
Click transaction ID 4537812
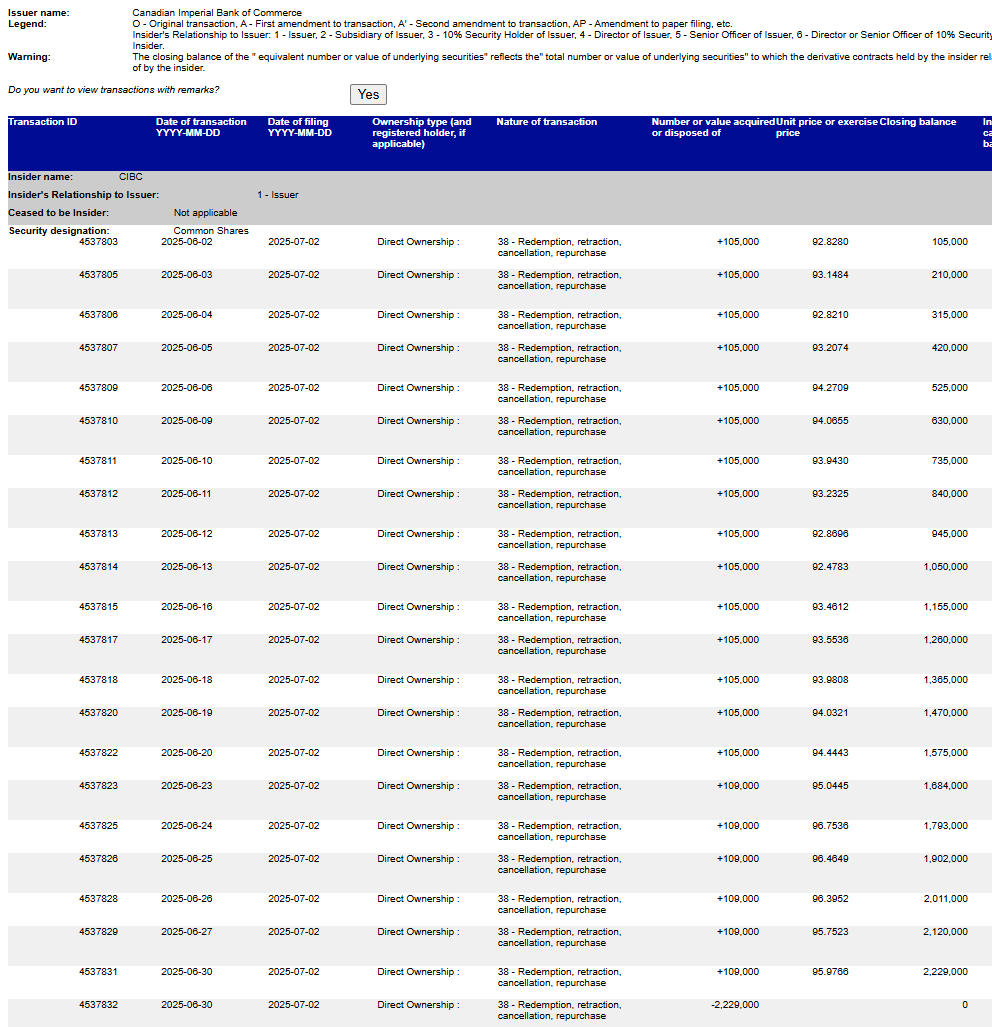[98, 493]
